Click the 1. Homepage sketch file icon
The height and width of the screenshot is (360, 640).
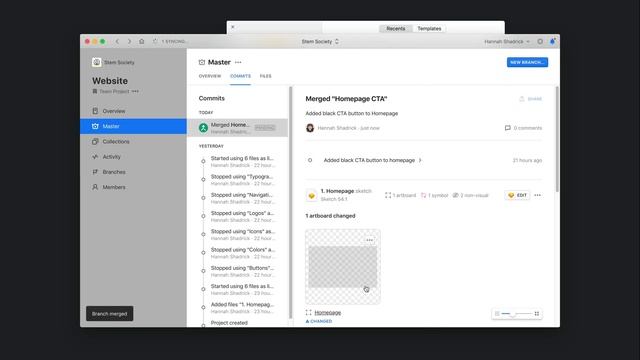tap(311, 196)
